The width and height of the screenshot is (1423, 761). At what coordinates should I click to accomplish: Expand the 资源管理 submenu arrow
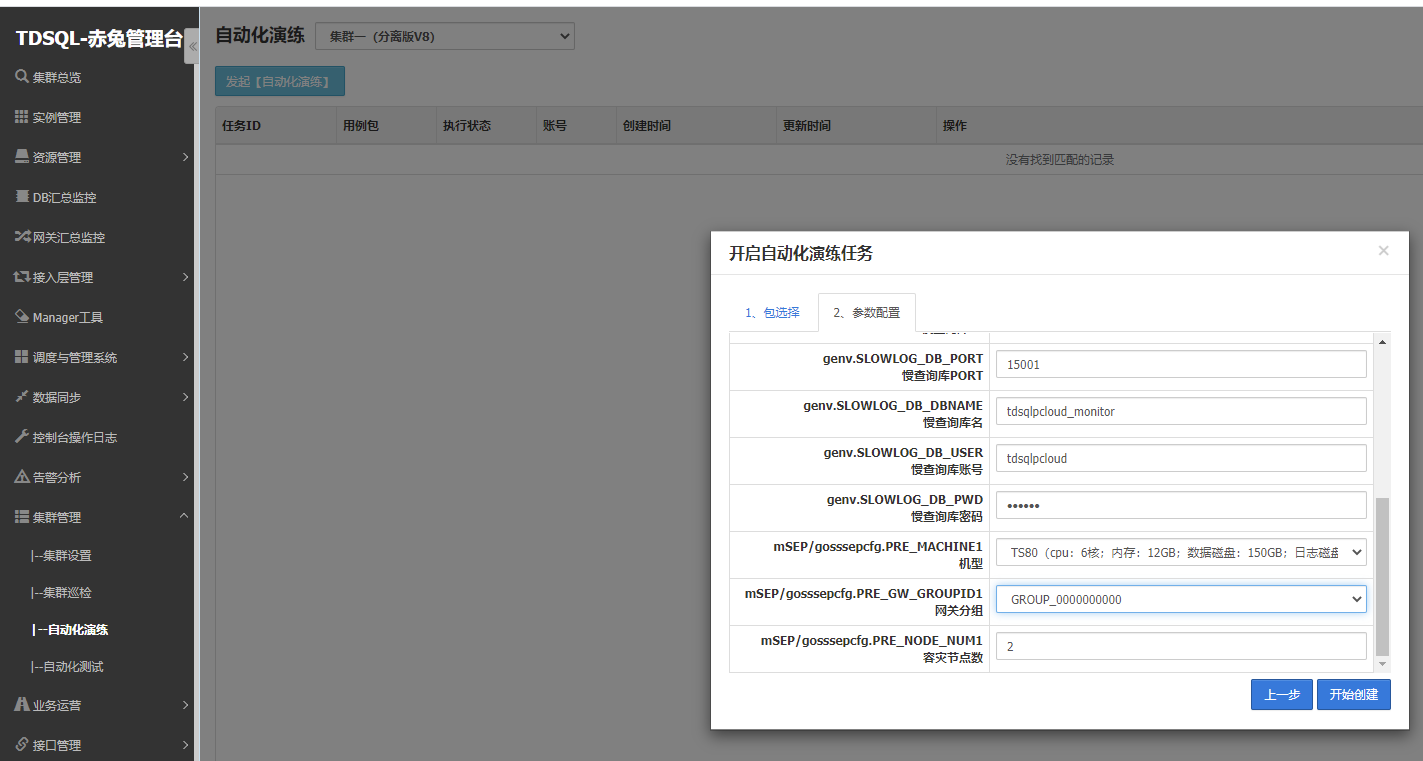click(x=185, y=157)
